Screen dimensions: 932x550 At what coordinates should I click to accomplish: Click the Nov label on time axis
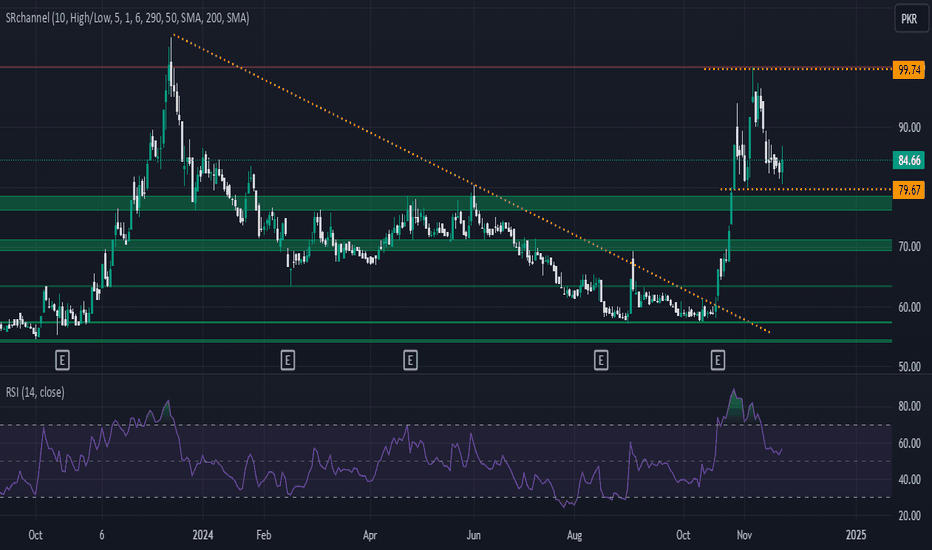pos(744,535)
